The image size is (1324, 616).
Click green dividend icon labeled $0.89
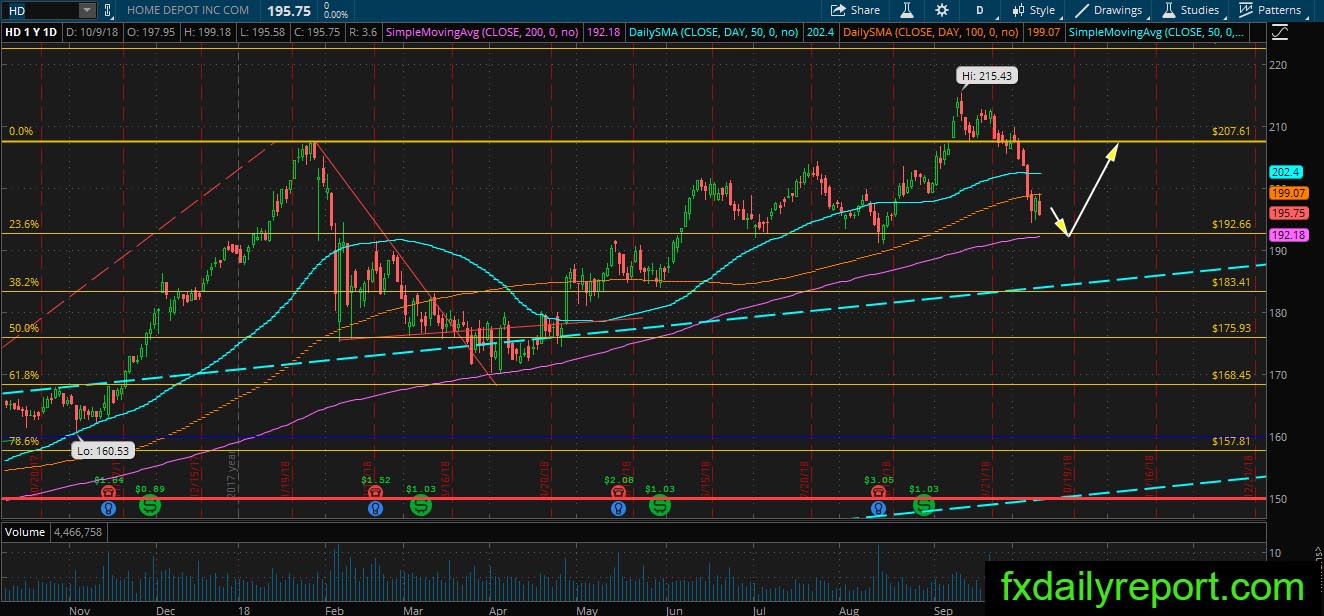click(150, 506)
